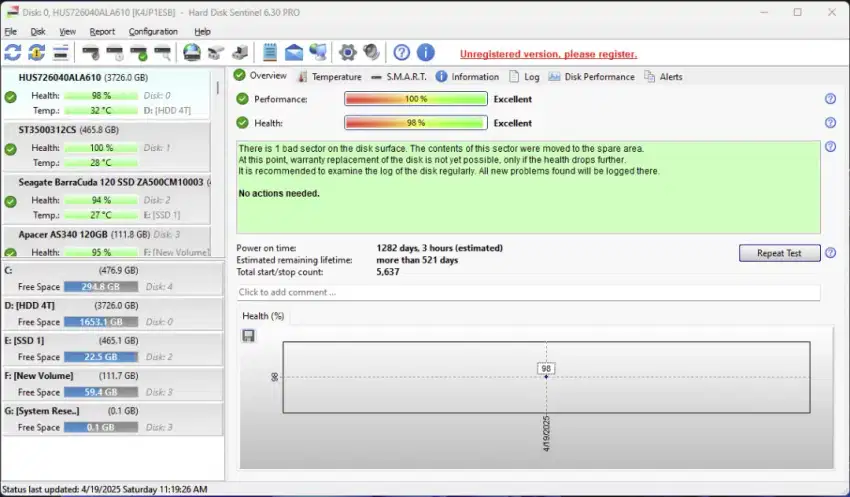Click green check next to Performance label
Viewport: 850px width, 497px height.
pyautogui.click(x=242, y=99)
